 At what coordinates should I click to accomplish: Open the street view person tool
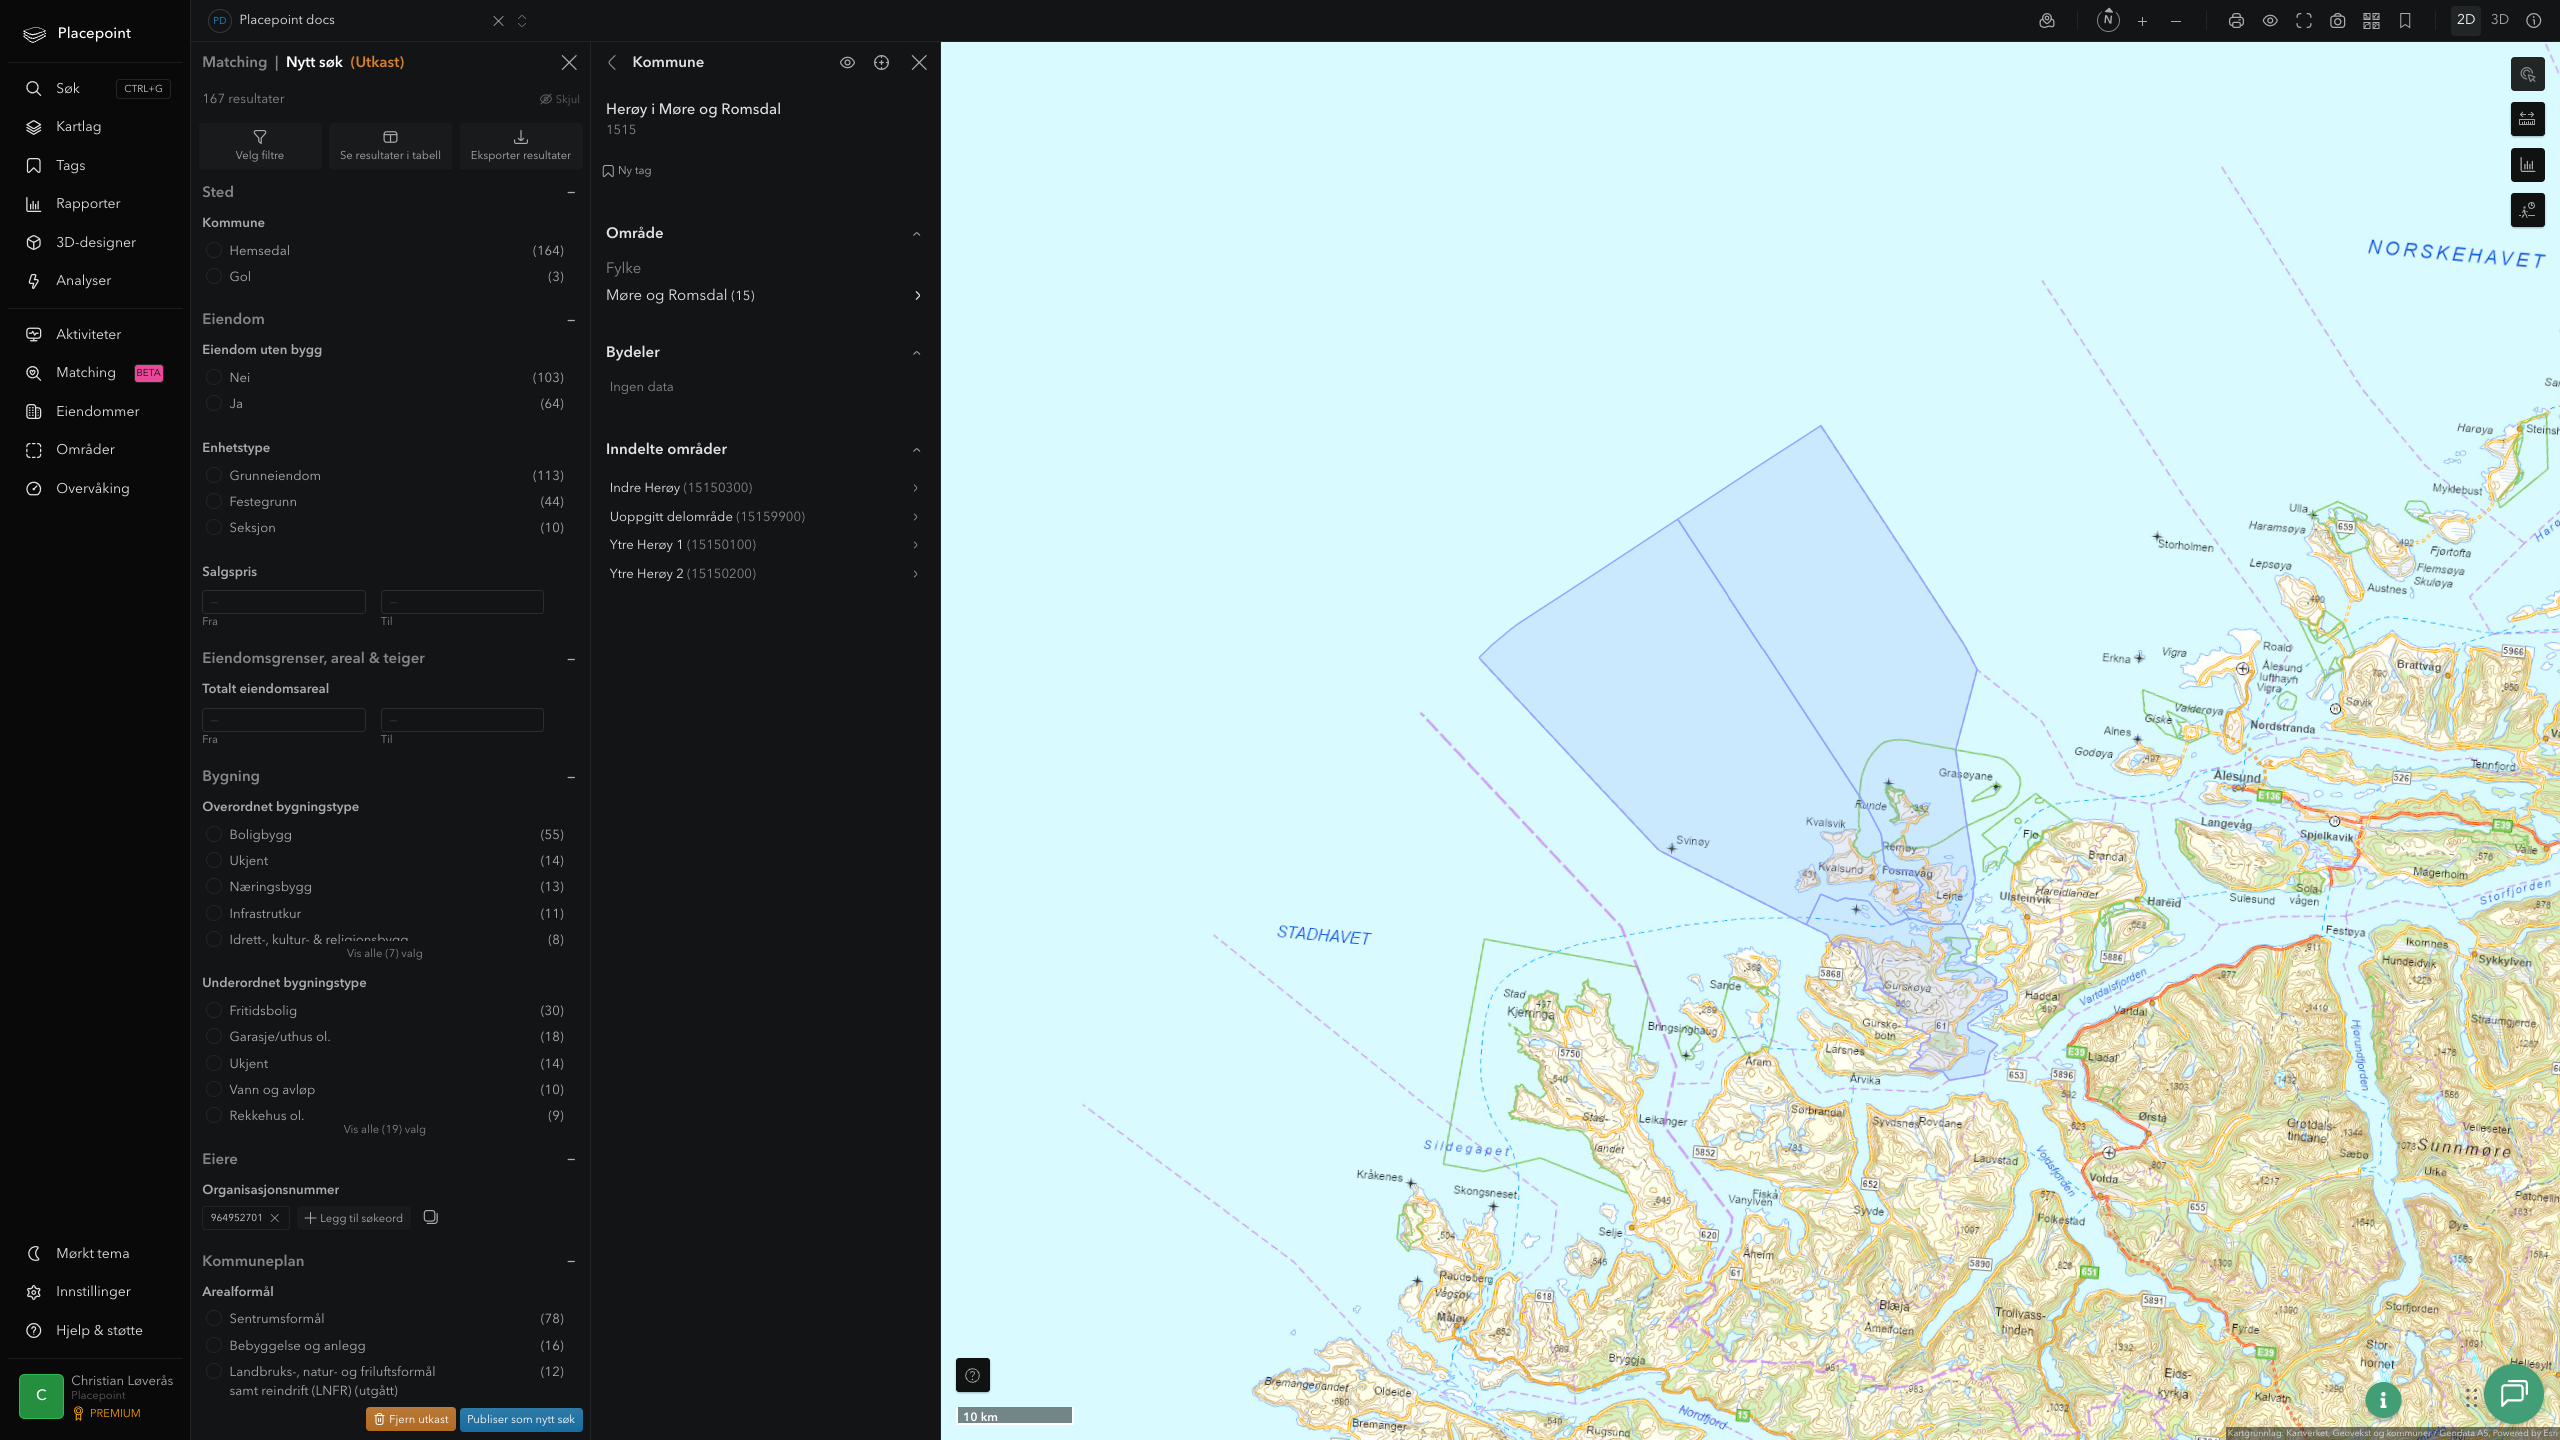click(2527, 210)
